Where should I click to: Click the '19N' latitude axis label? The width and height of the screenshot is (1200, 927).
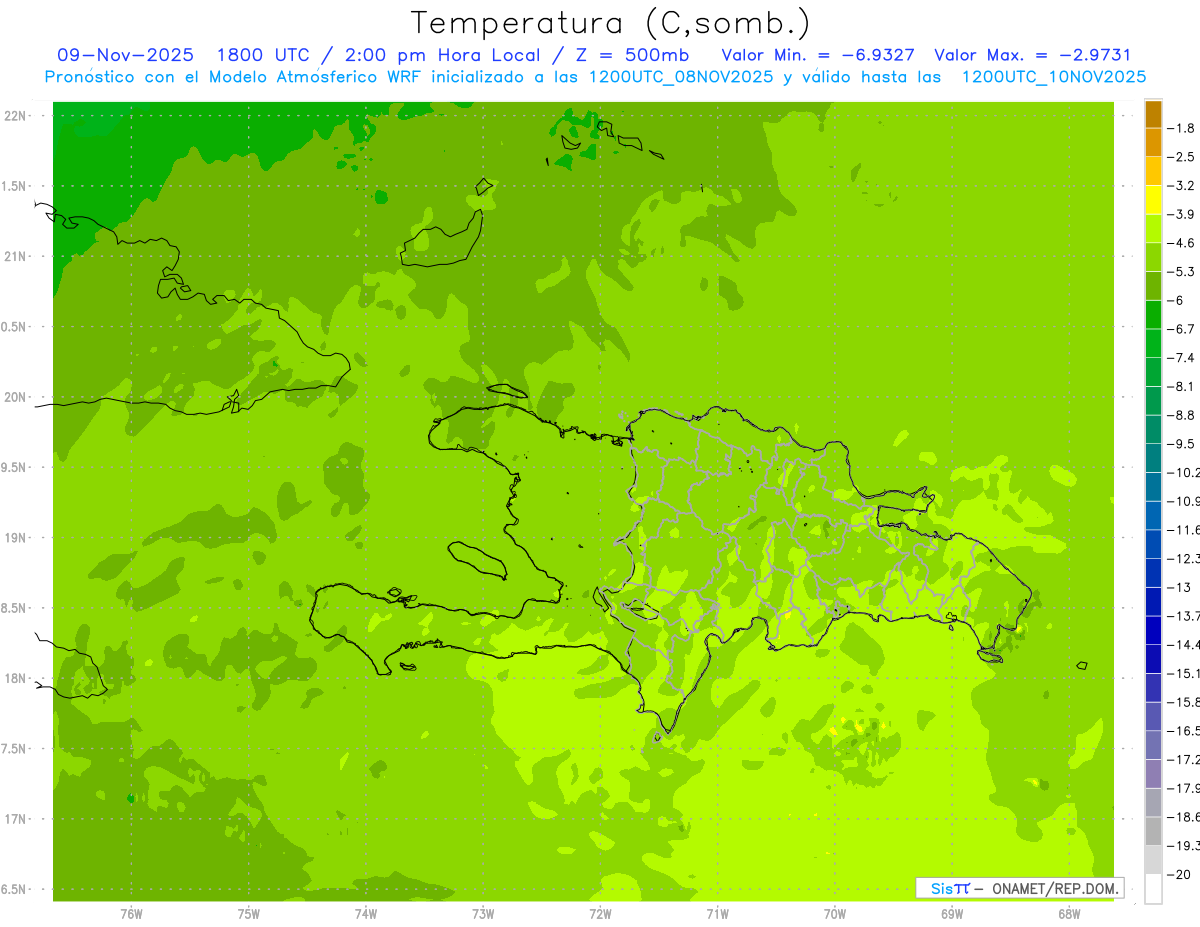coord(16,538)
